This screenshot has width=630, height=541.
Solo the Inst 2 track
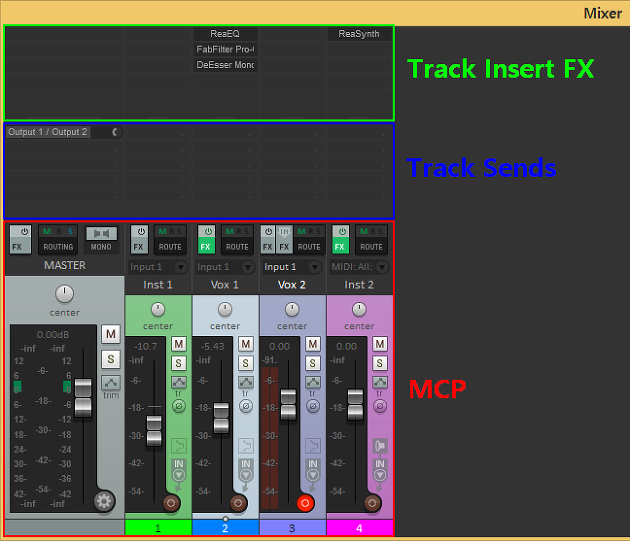pos(380,363)
